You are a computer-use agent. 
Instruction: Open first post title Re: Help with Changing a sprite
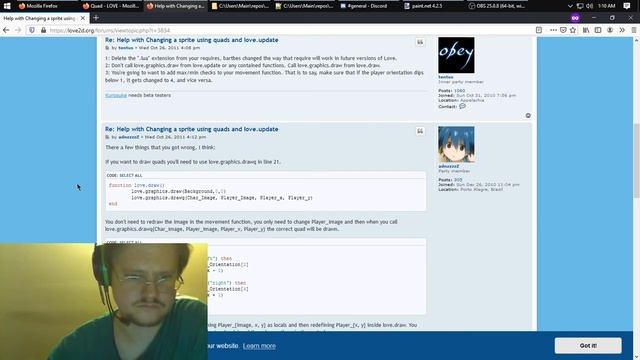click(191, 40)
